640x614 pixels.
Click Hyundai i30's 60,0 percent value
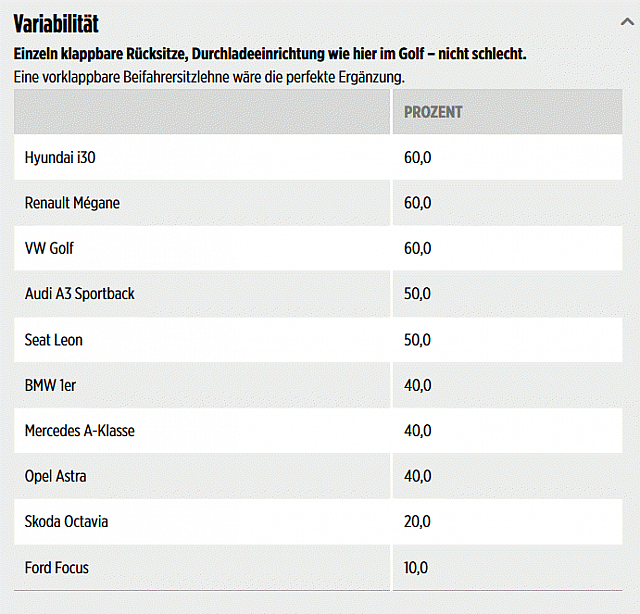tap(417, 158)
